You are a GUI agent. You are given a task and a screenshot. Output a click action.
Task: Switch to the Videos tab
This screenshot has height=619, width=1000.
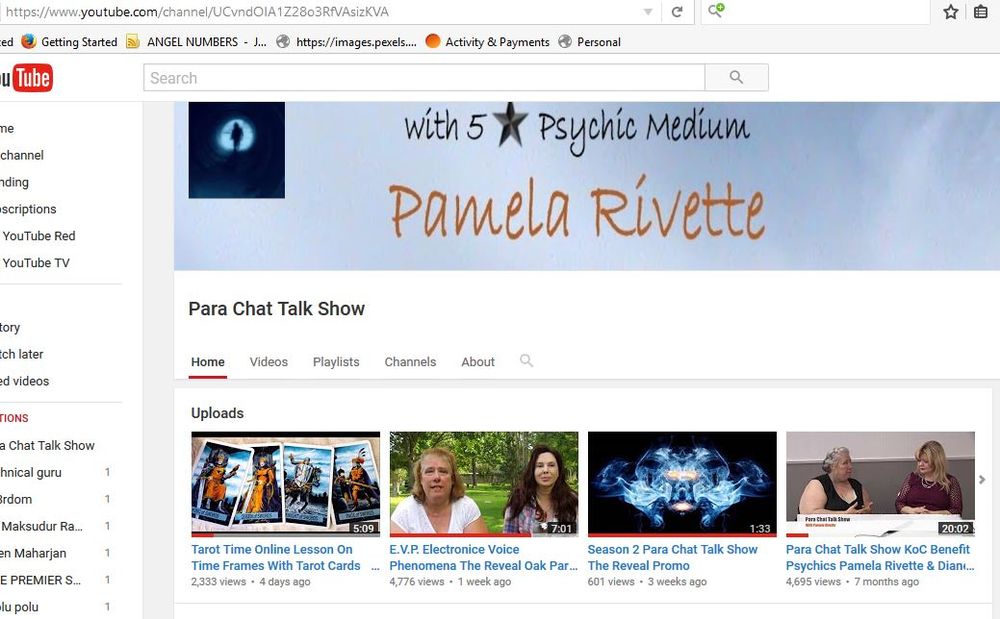point(268,362)
